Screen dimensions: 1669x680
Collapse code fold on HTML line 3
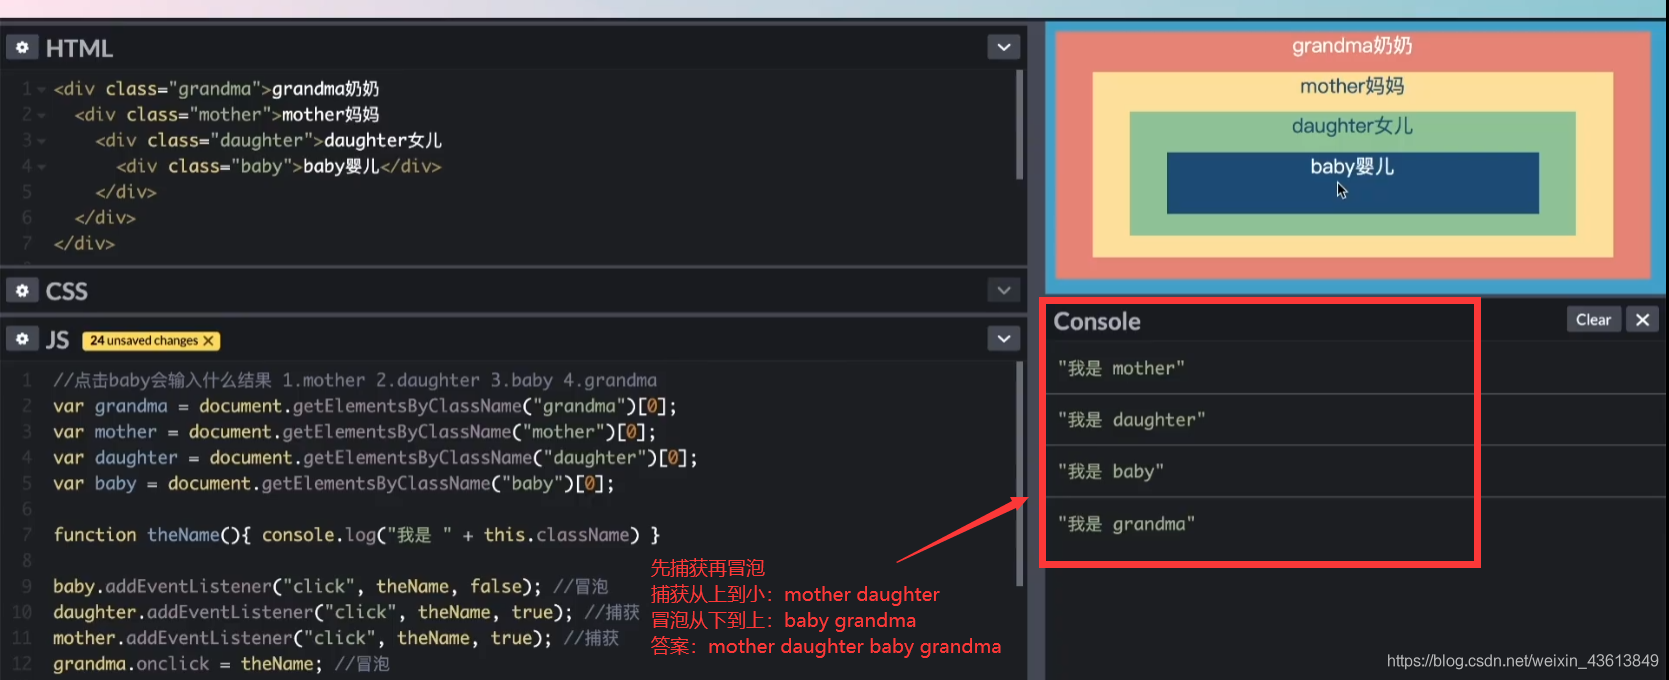tap(41, 141)
